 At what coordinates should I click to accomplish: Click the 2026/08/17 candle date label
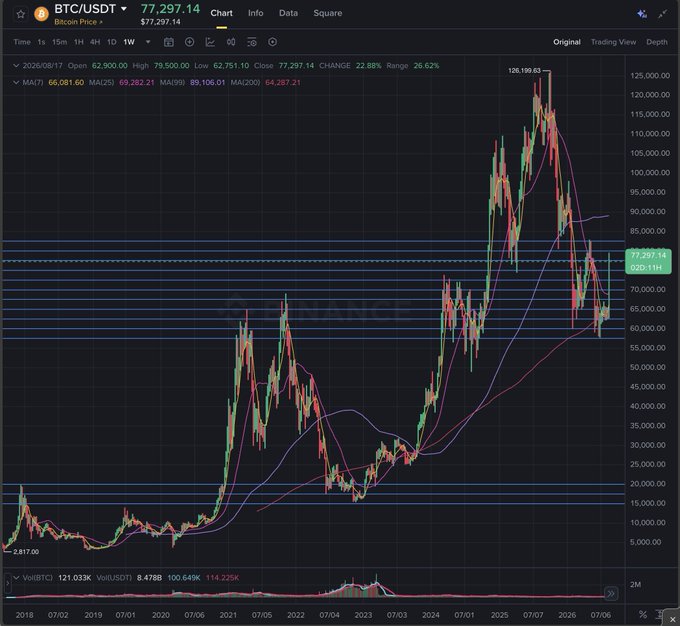click(42, 66)
